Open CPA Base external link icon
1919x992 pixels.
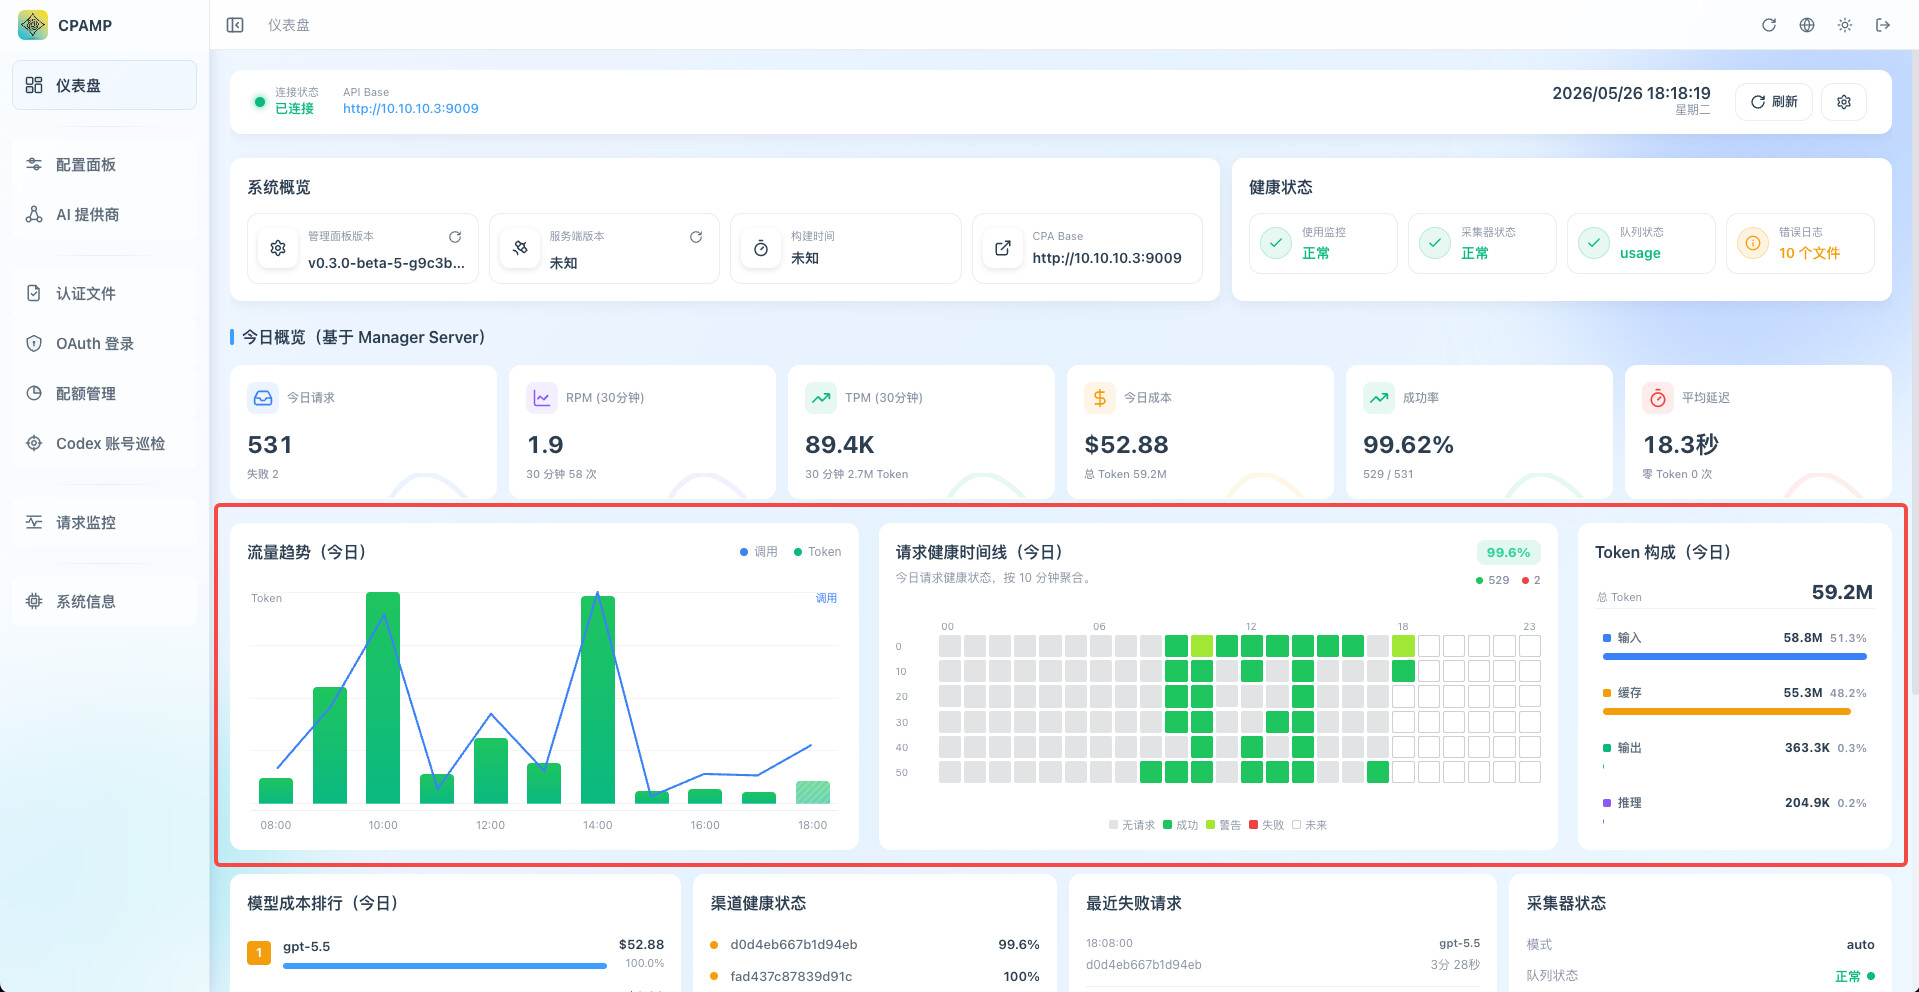[1003, 248]
